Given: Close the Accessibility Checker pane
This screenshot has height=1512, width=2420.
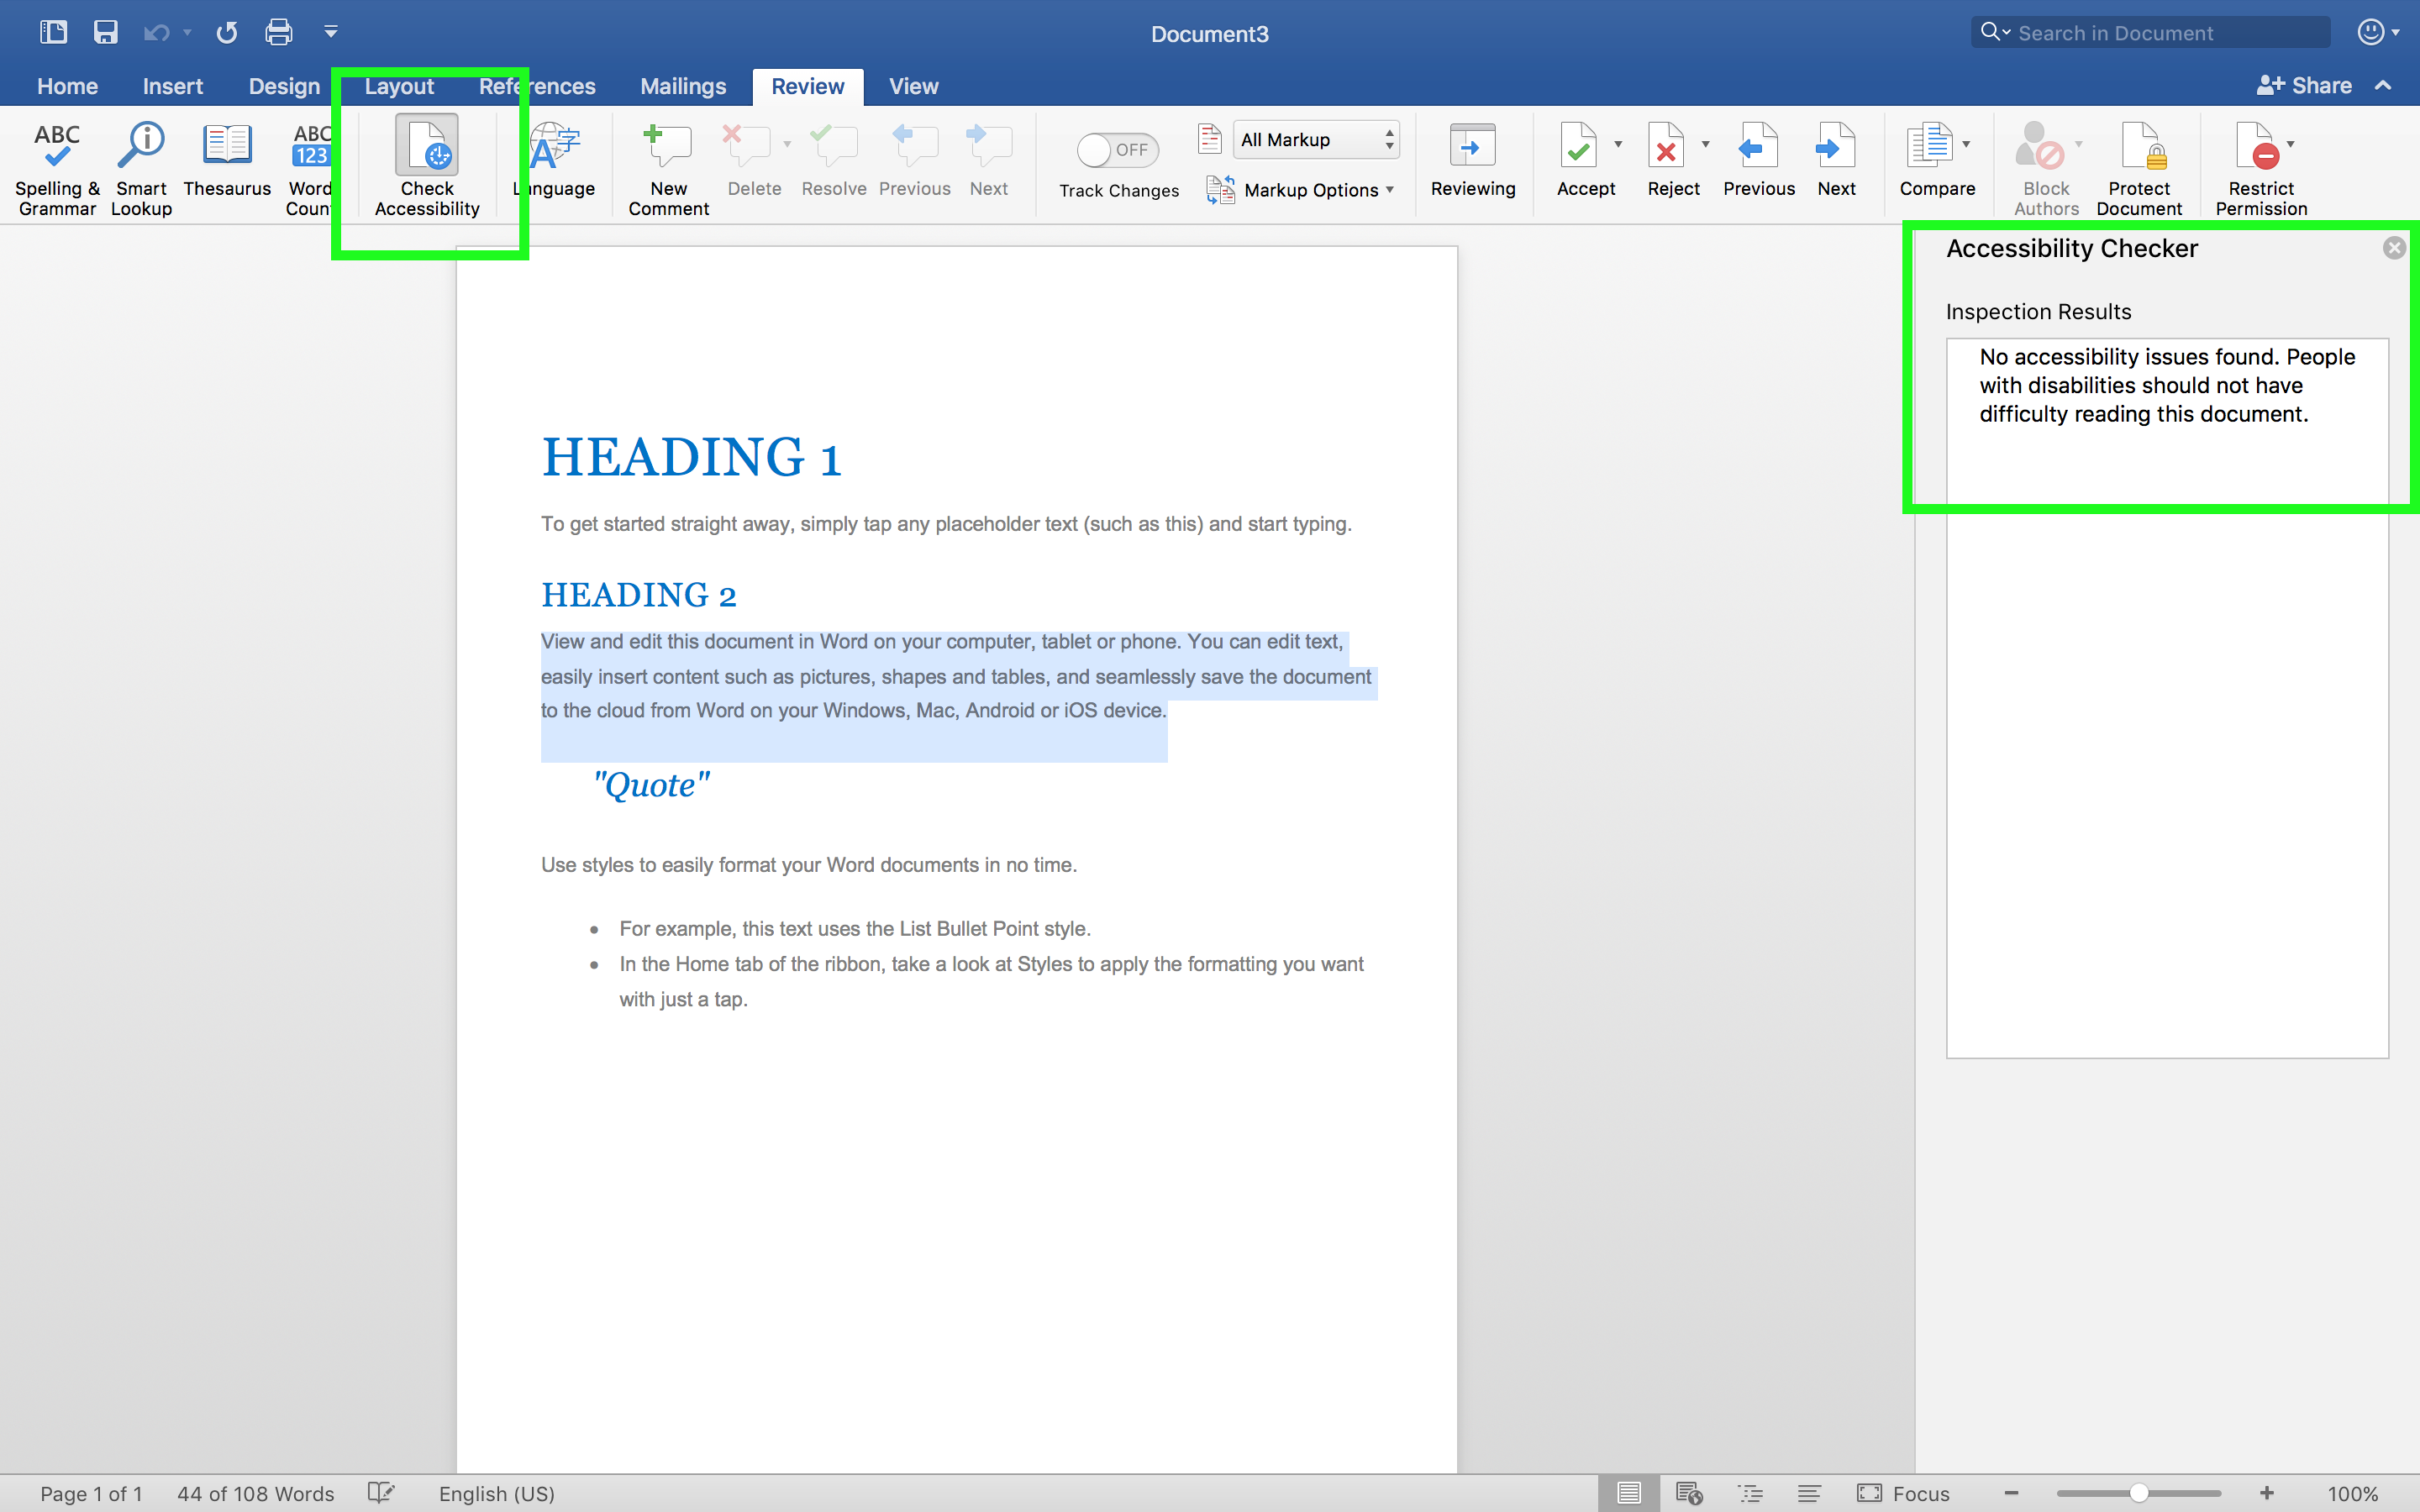Looking at the screenshot, I should 2394,248.
